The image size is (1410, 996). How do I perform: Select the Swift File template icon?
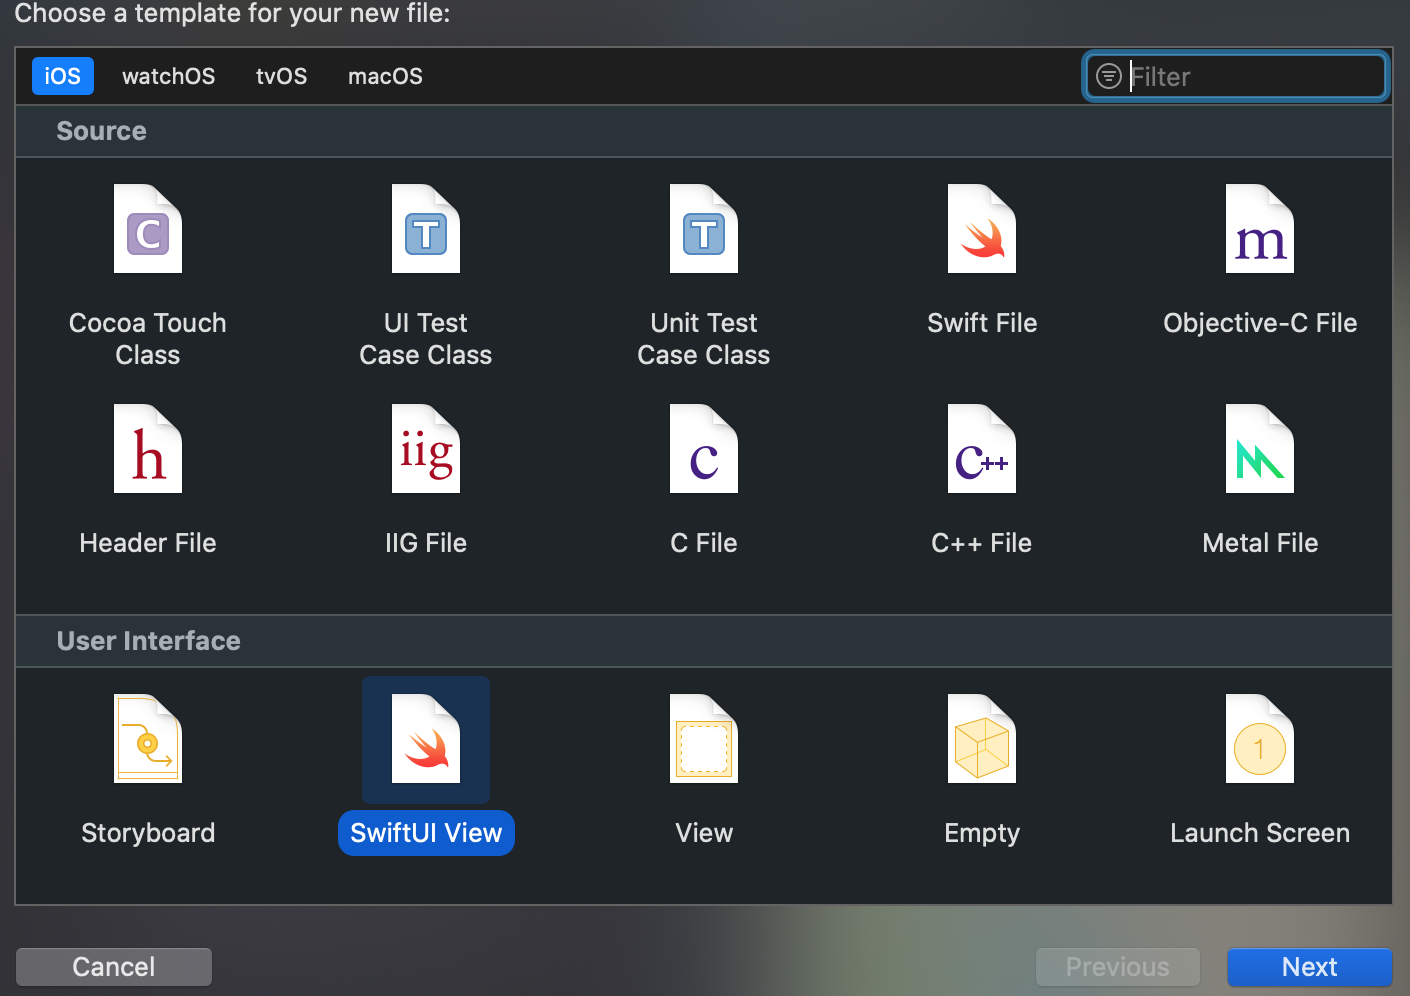982,229
